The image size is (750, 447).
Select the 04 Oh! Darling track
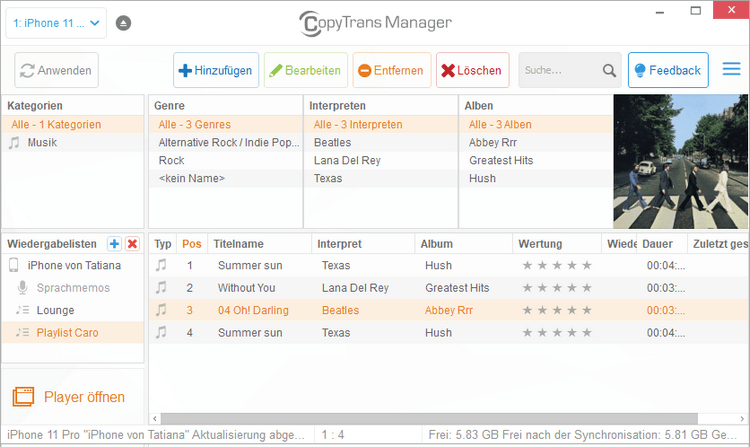pos(449,310)
